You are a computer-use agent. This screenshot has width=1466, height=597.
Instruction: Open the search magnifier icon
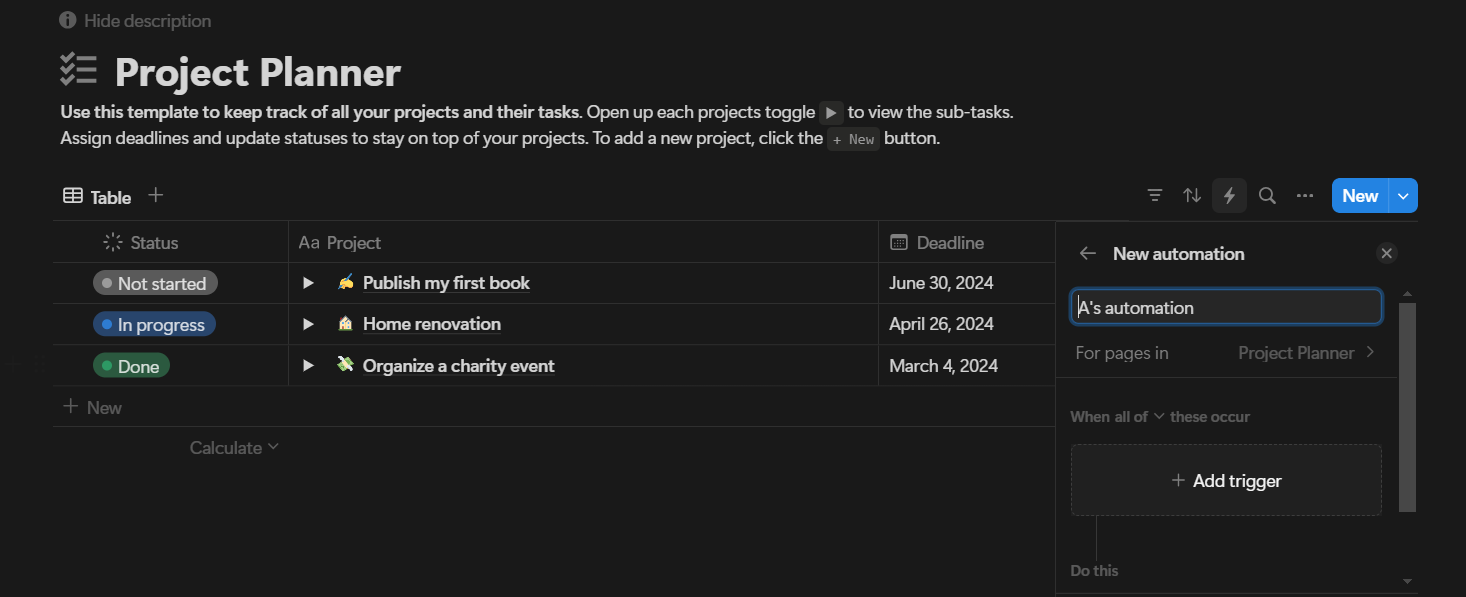tap(1267, 196)
